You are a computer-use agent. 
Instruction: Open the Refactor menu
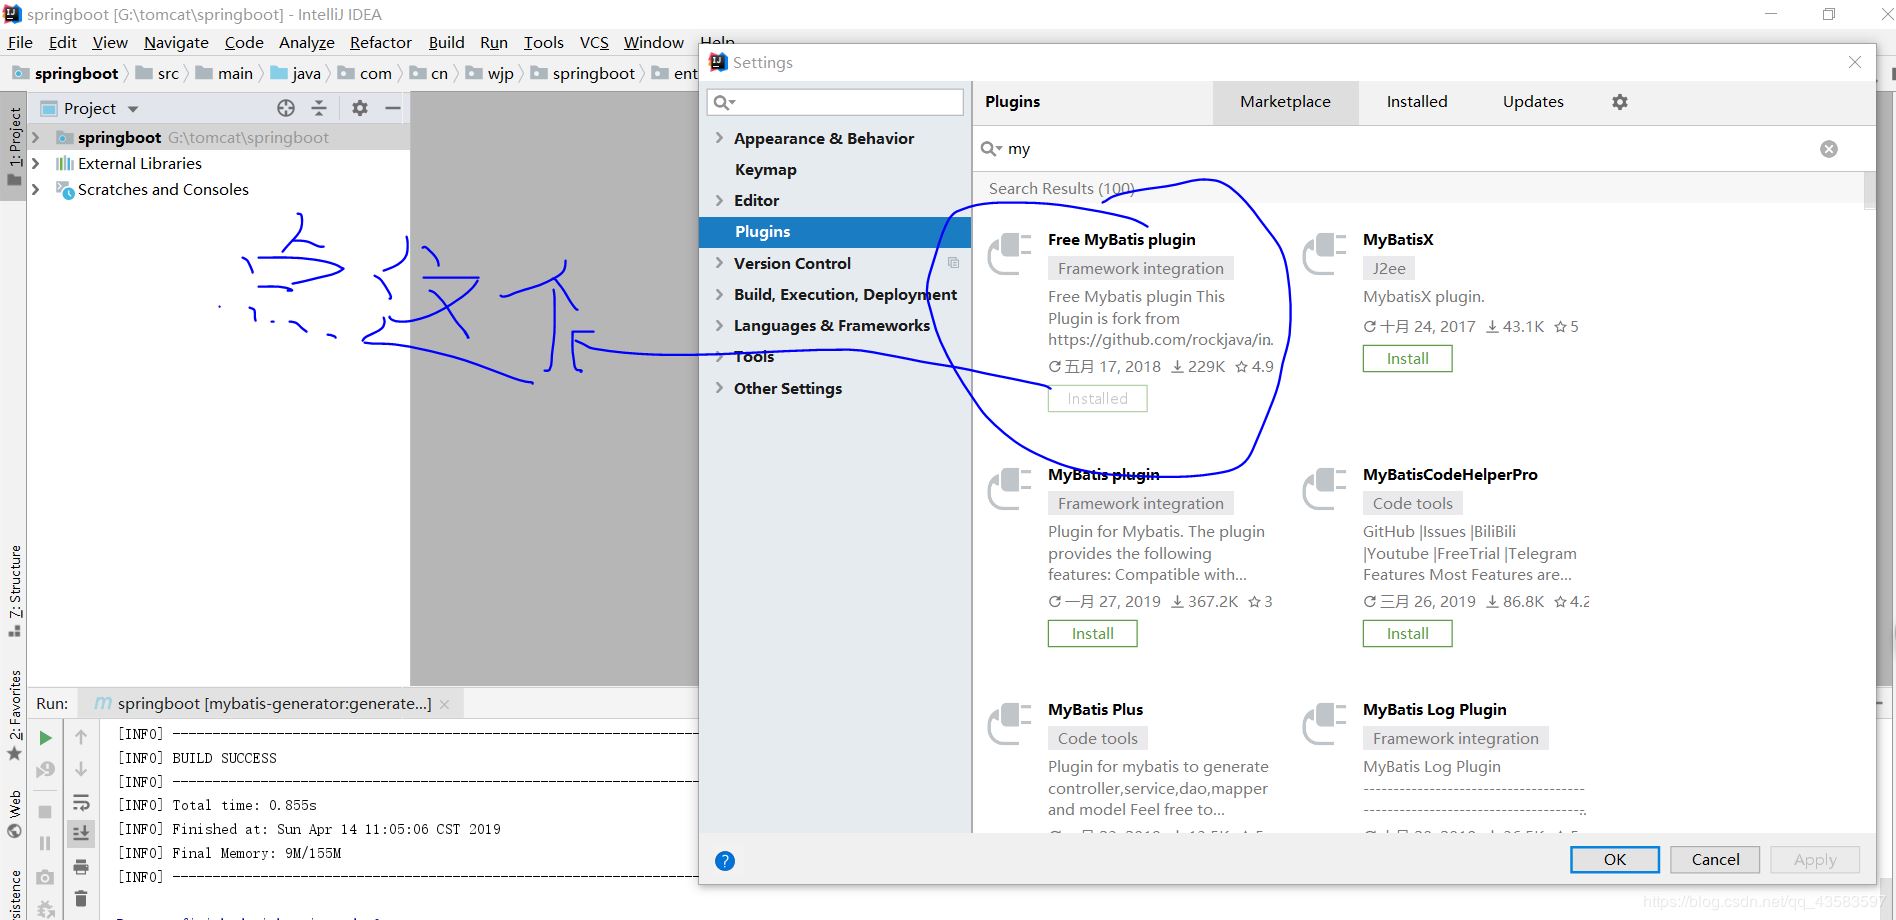pyautogui.click(x=380, y=42)
